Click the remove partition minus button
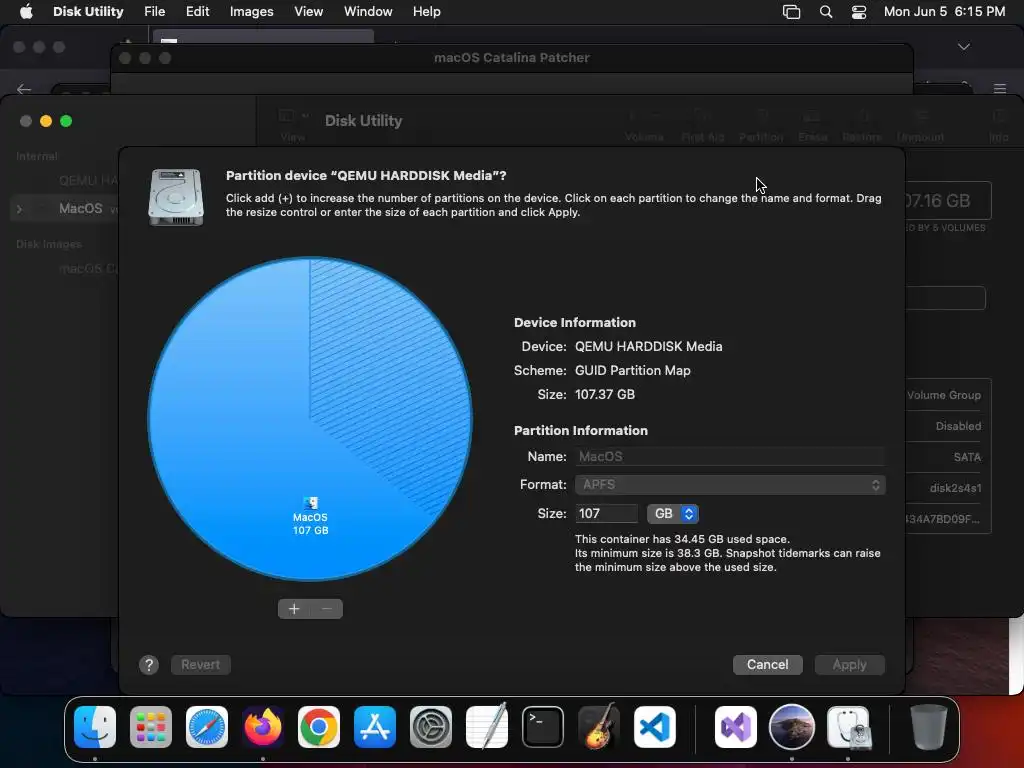The height and width of the screenshot is (768, 1024). tap(327, 609)
